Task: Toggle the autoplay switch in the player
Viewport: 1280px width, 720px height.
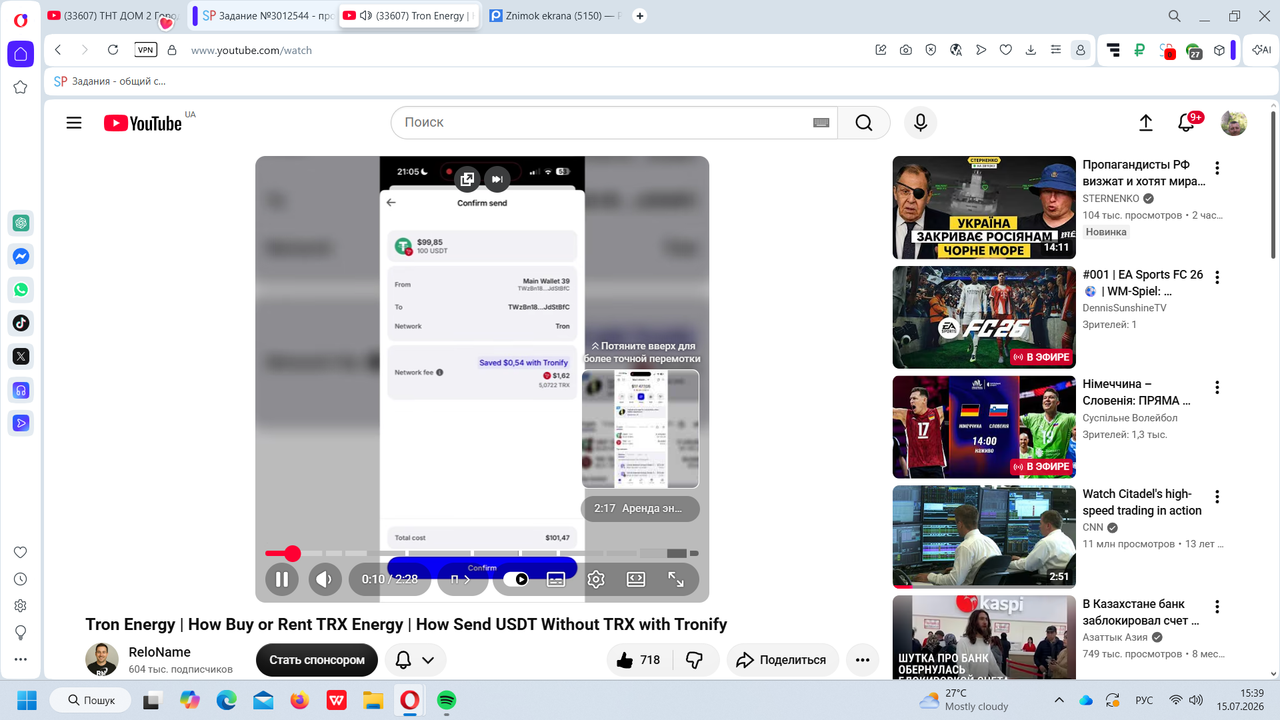Action: (516, 579)
